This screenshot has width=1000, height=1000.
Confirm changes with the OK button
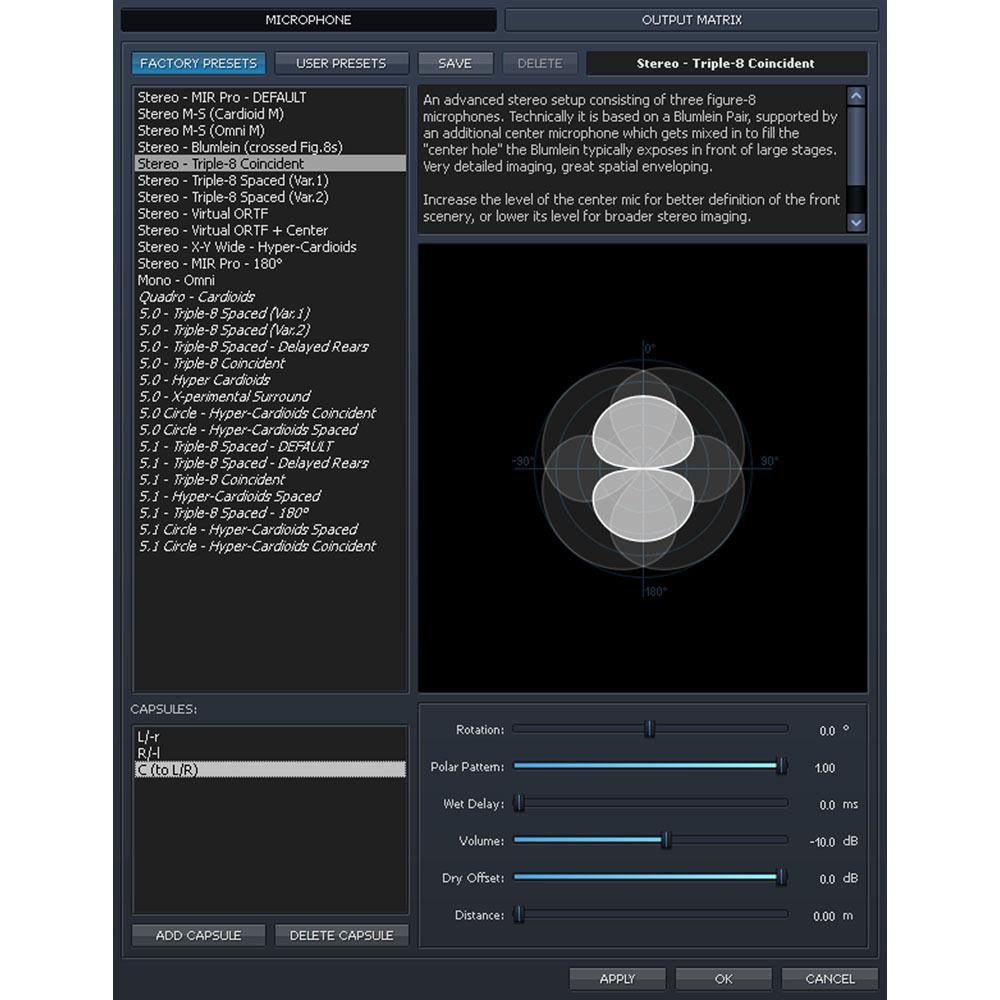[x=723, y=979]
